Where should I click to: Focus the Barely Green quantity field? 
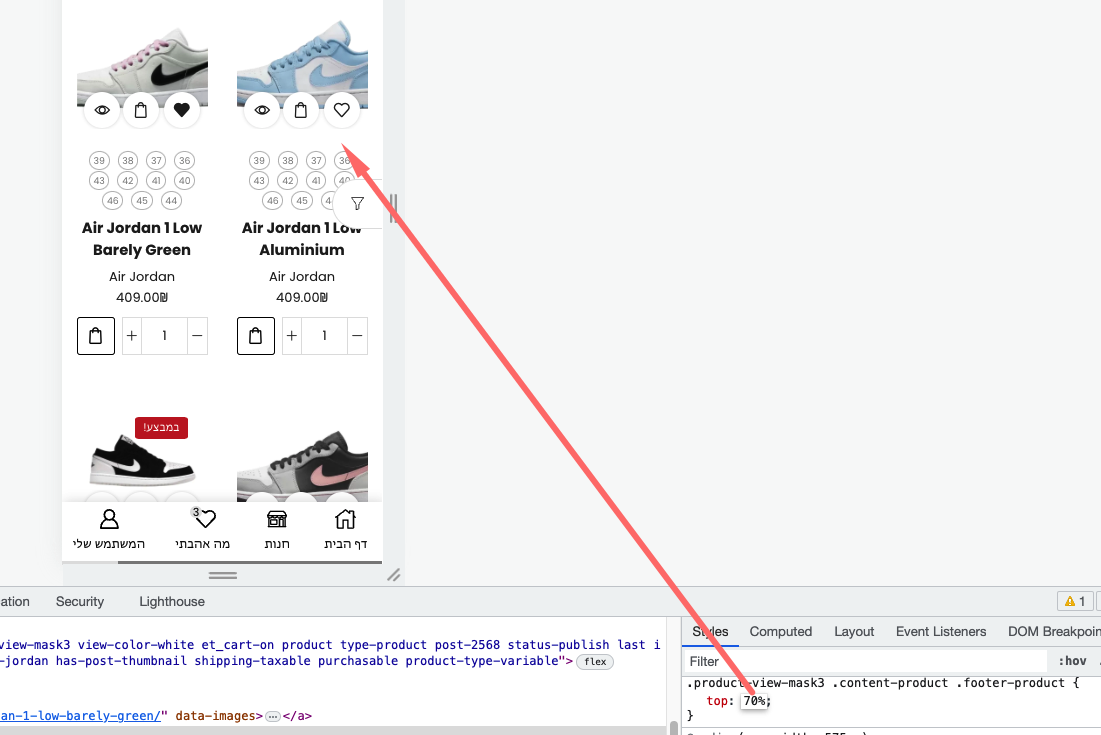pos(164,336)
